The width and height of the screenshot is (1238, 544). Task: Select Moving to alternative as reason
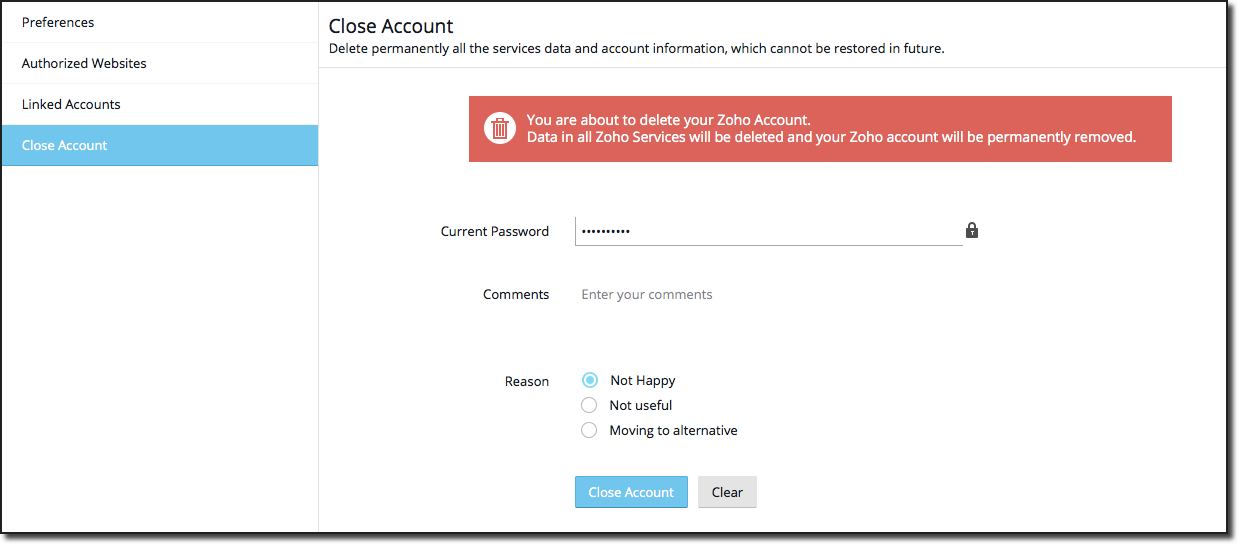coord(589,430)
